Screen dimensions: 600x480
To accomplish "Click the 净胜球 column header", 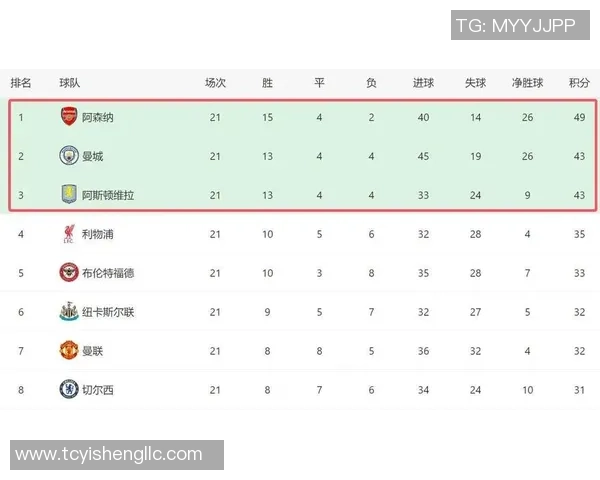I will pyautogui.click(x=527, y=82).
